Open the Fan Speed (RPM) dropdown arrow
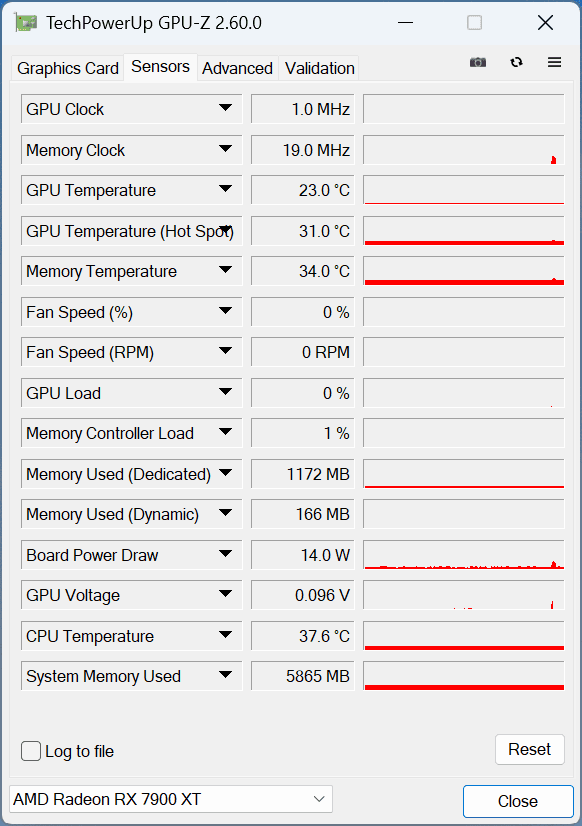Screen dimensions: 582x826 coord(225,351)
